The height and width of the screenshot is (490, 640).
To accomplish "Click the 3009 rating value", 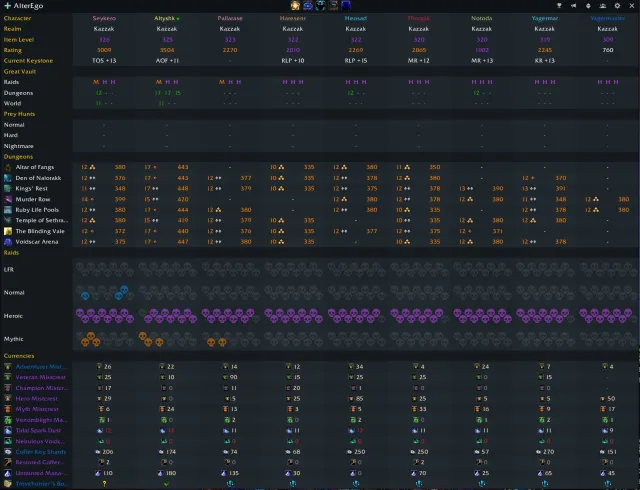I will (104, 50).
